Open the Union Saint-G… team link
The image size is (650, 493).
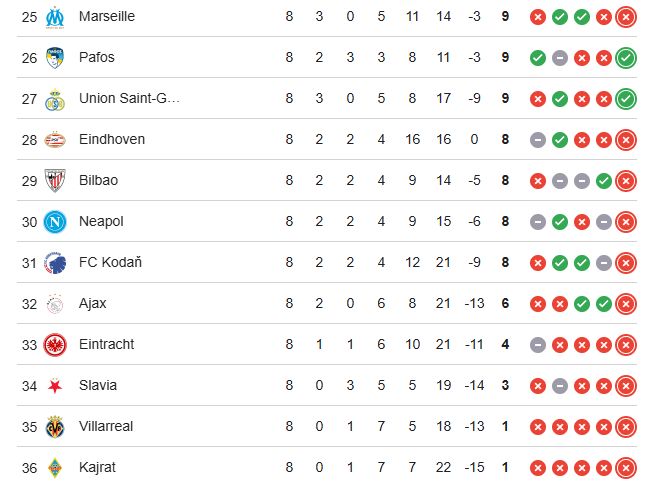tap(129, 99)
